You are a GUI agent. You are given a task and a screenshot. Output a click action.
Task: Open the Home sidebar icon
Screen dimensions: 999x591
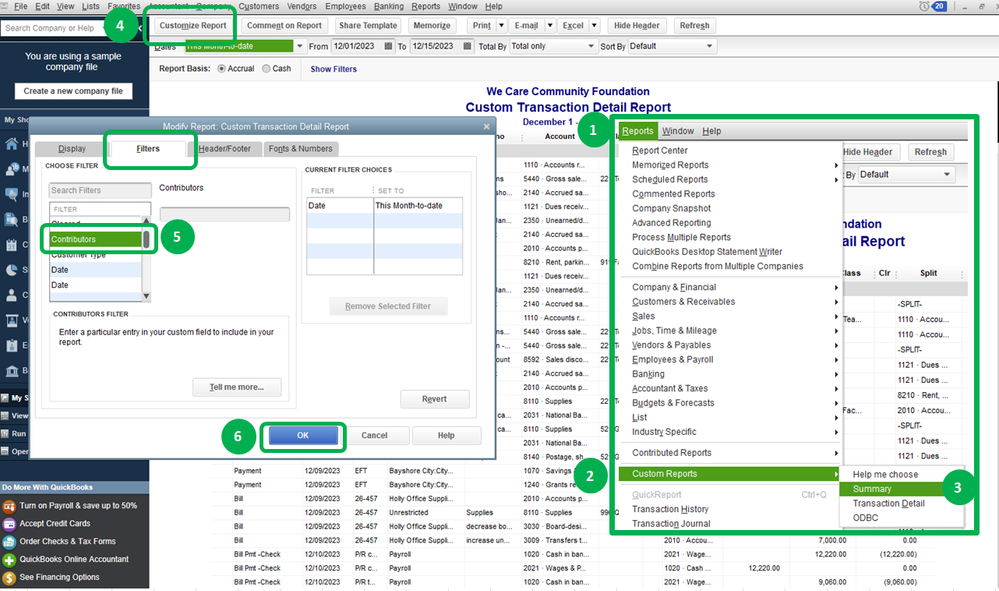(x=11, y=143)
